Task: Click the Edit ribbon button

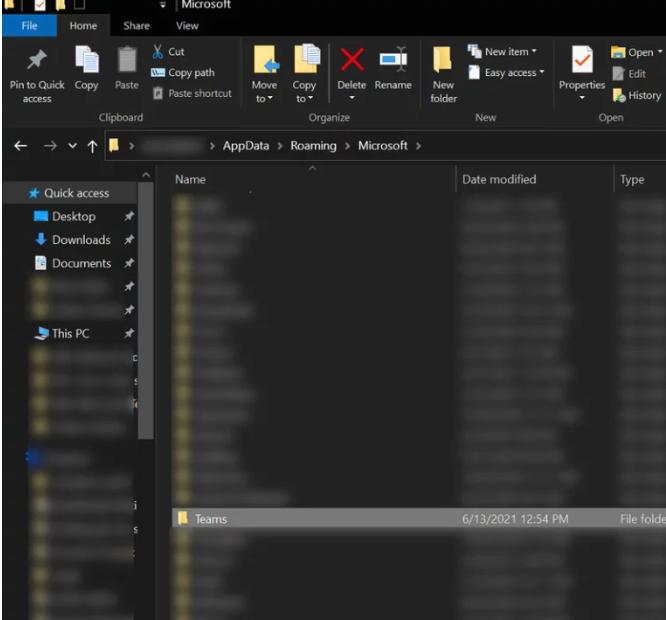Action: 629,73
